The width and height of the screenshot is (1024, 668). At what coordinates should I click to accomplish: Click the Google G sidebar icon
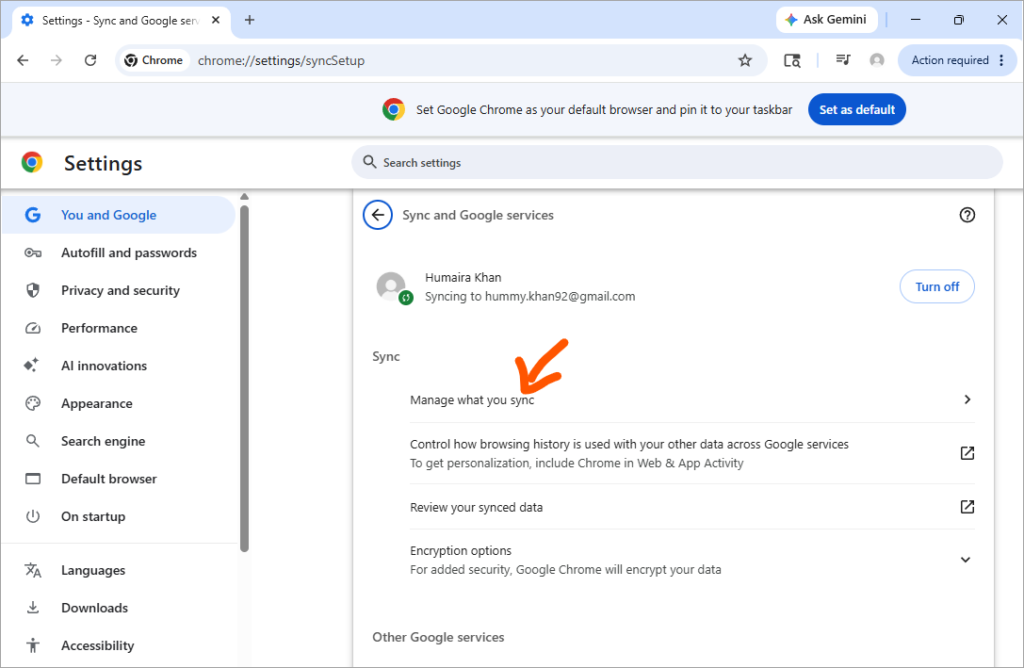33,215
